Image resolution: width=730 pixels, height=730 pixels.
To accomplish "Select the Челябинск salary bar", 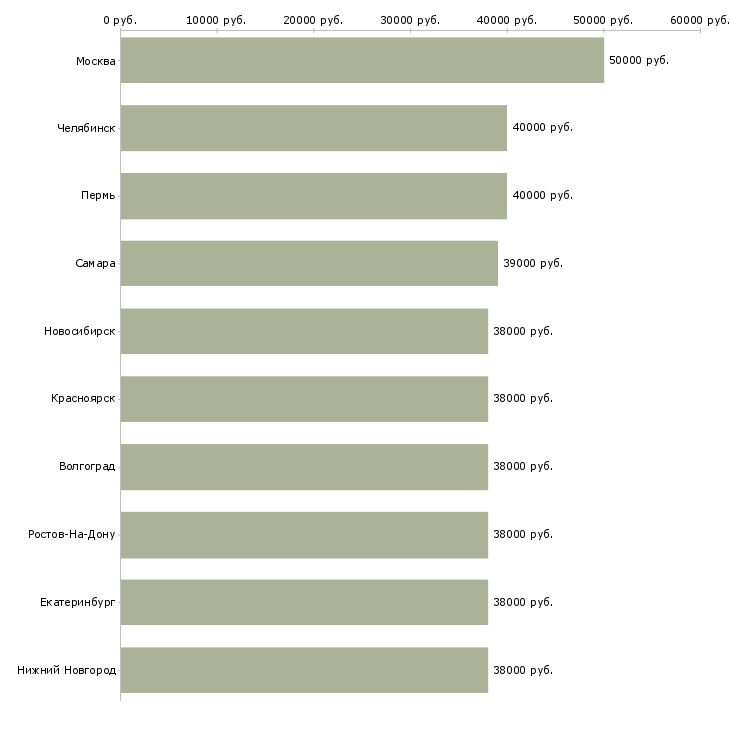I will pos(313,128).
